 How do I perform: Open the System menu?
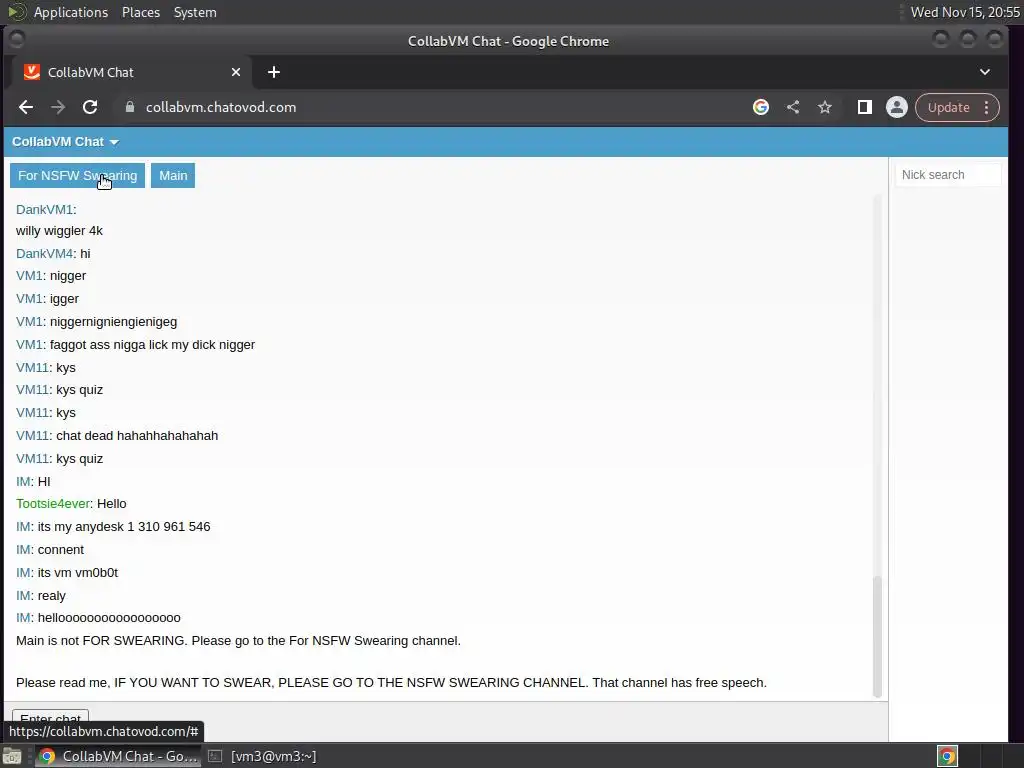[x=195, y=12]
